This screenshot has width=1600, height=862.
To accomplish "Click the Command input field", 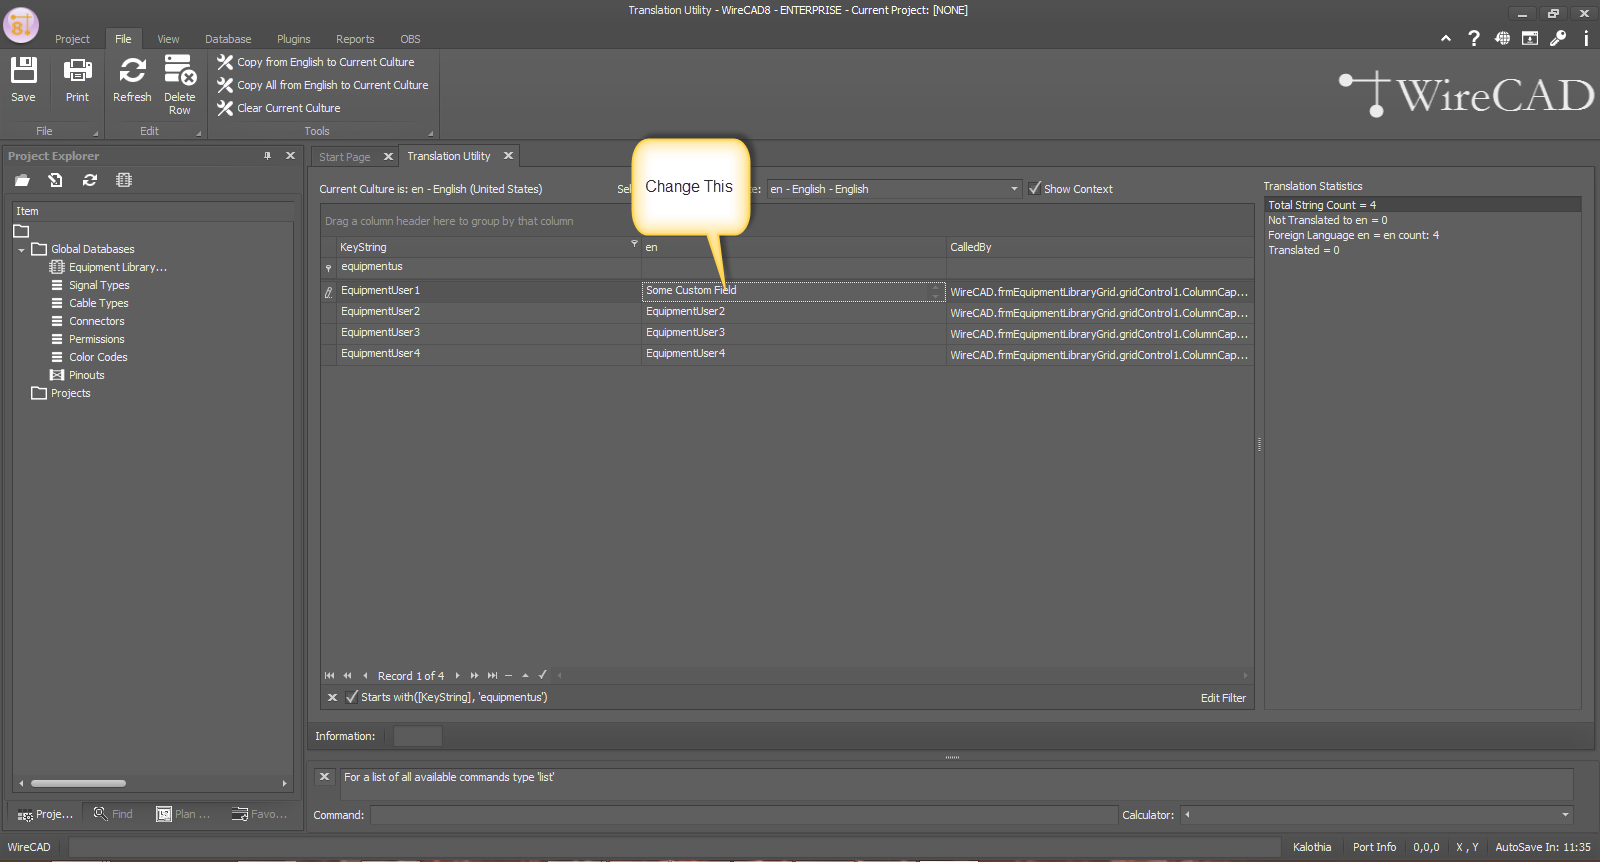I will [744, 815].
